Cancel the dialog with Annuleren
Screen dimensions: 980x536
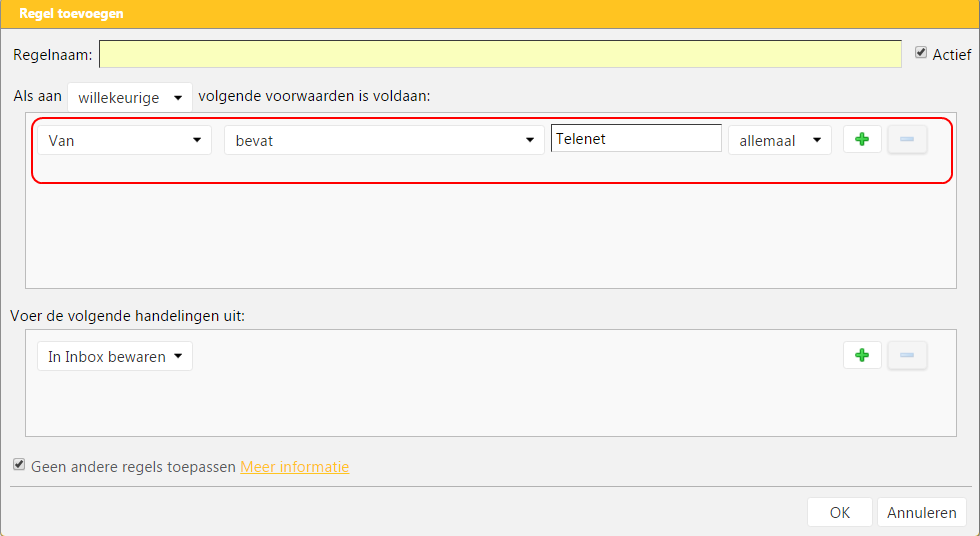(x=921, y=512)
